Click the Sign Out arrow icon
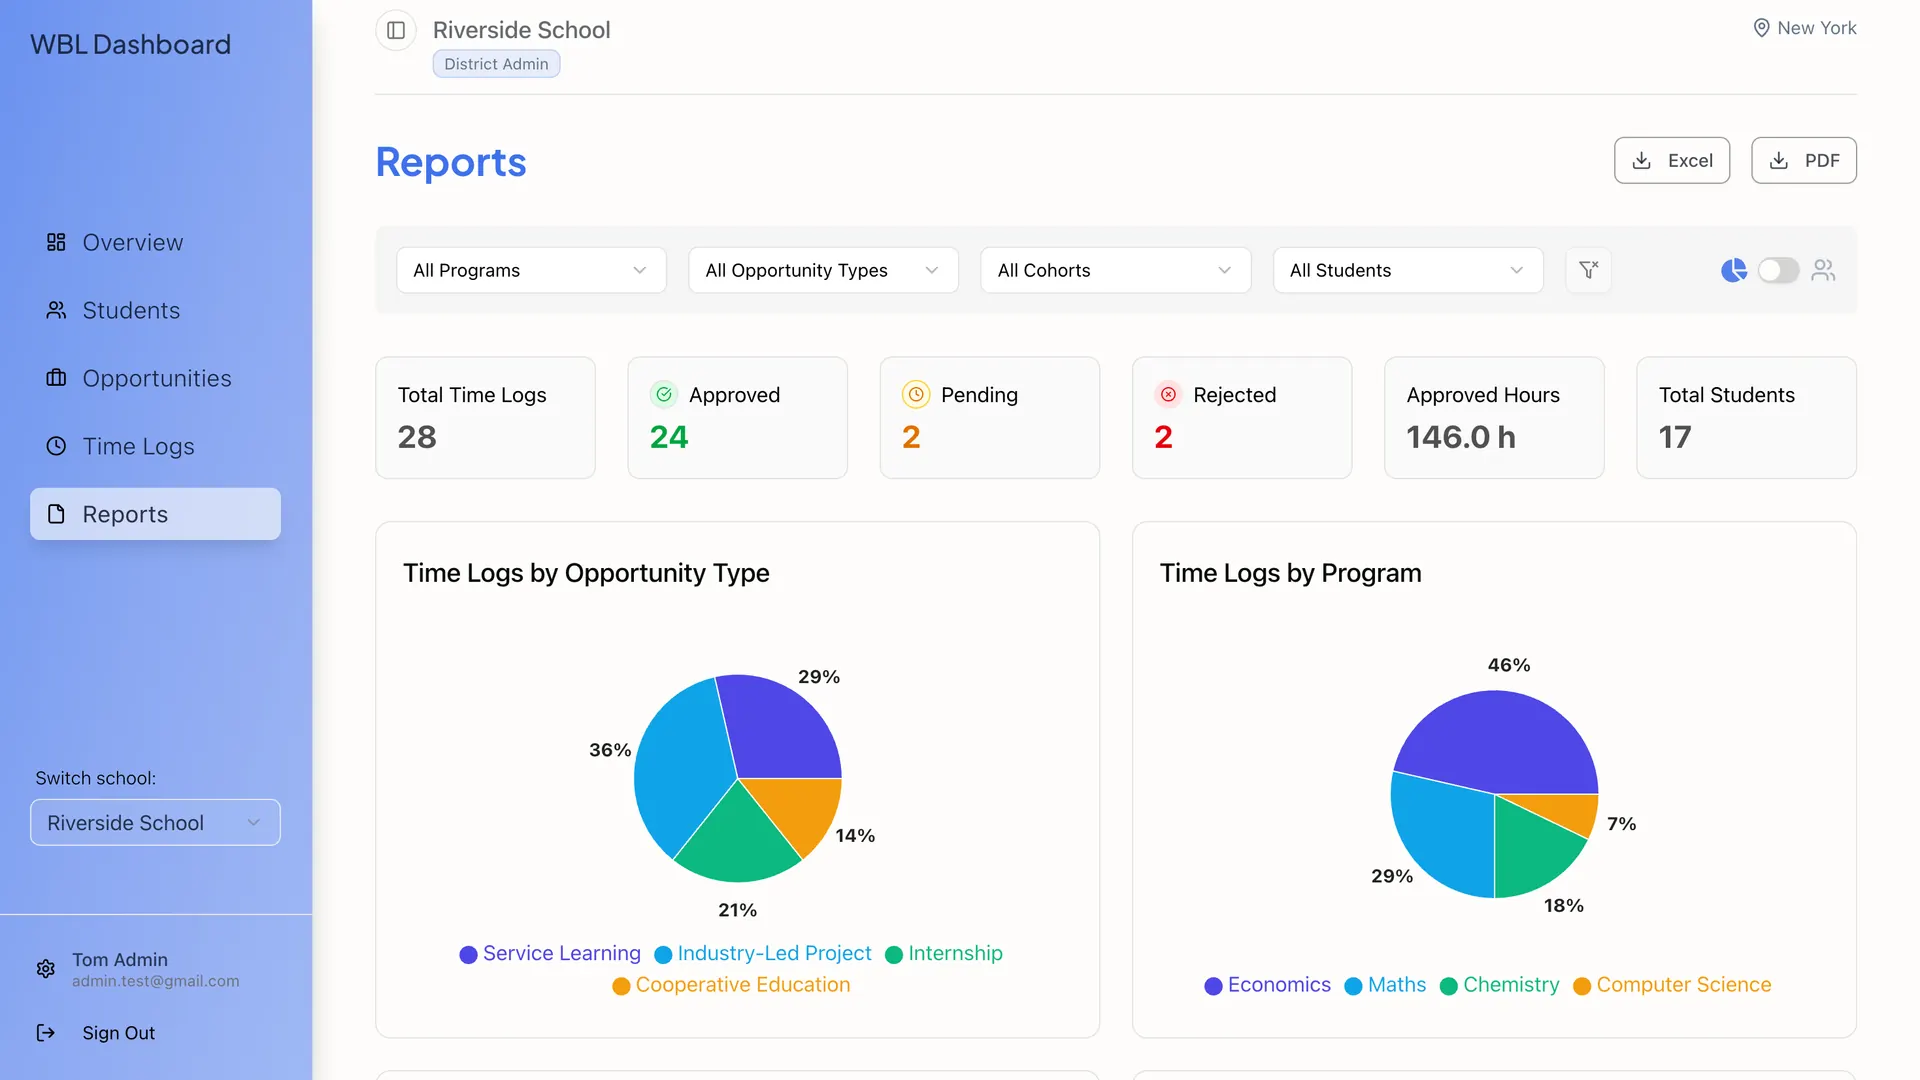1920x1080 pixels. pyautogui.click(x=46, y=1033)
